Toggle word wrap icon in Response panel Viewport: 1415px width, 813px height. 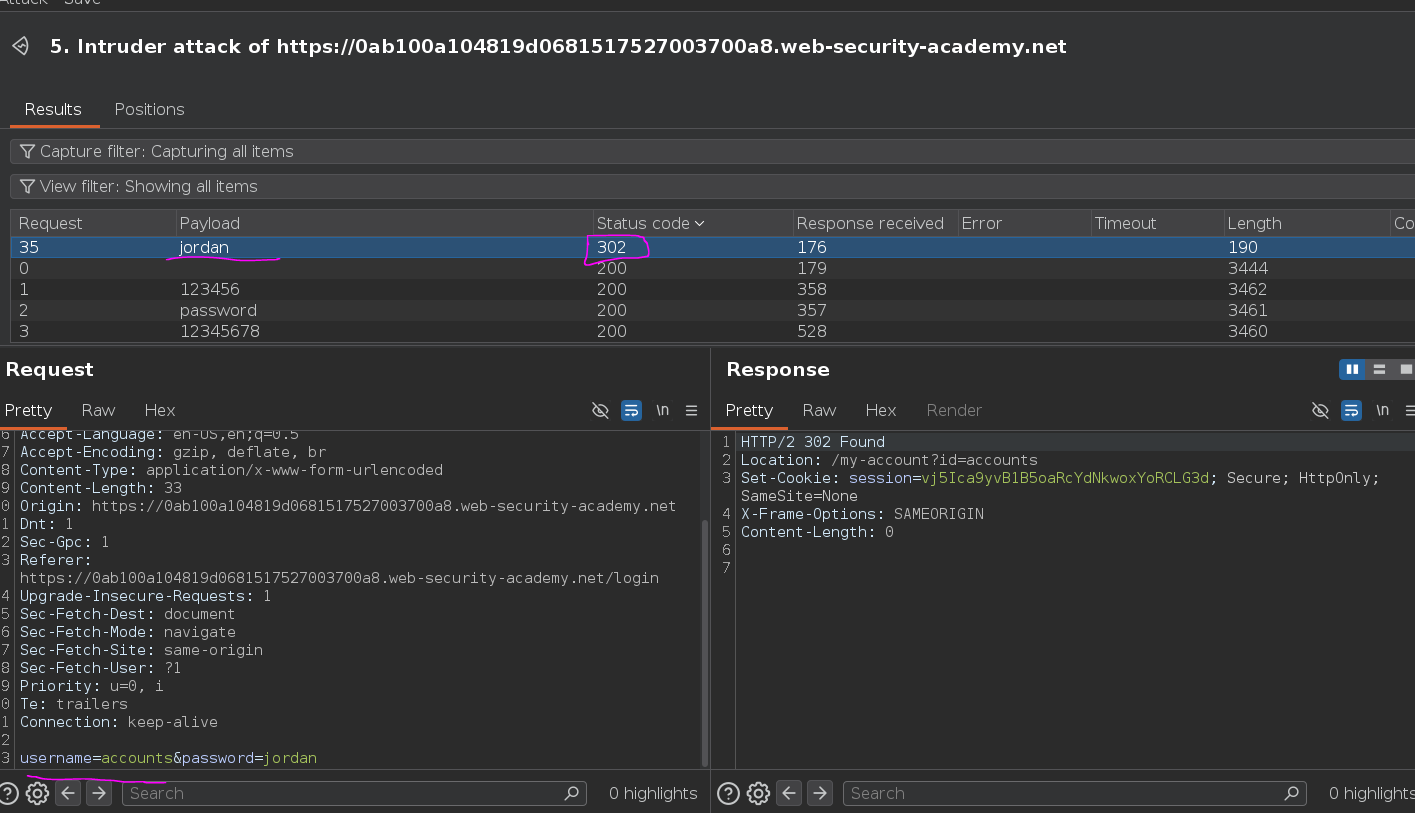click(1351, 410)
